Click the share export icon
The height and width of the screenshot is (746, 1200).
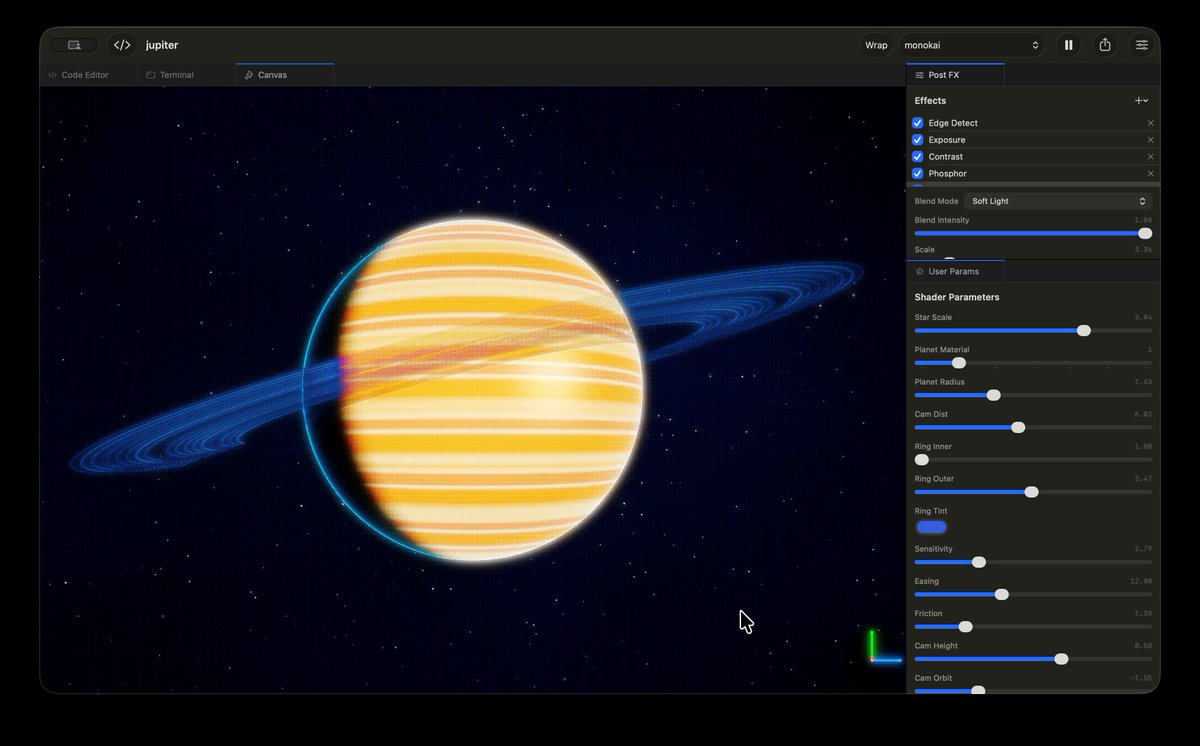[x=1105, y=45]
